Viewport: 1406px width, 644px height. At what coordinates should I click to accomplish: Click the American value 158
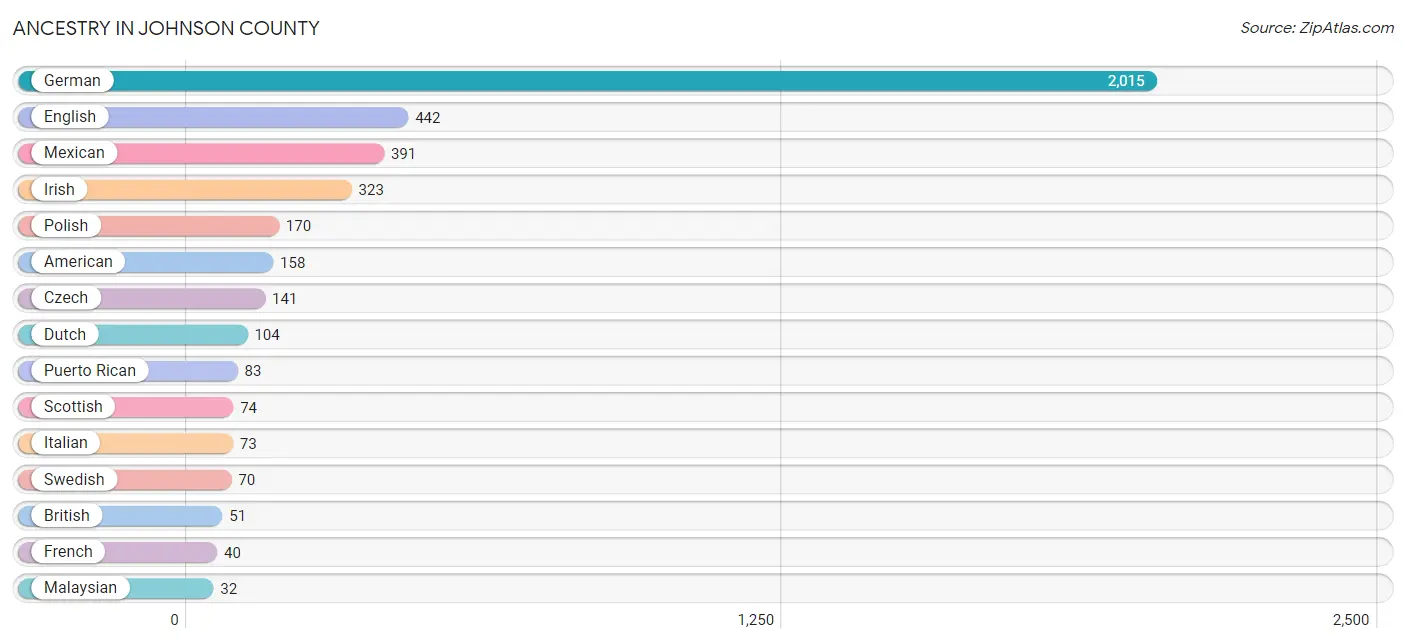point(293,263)
